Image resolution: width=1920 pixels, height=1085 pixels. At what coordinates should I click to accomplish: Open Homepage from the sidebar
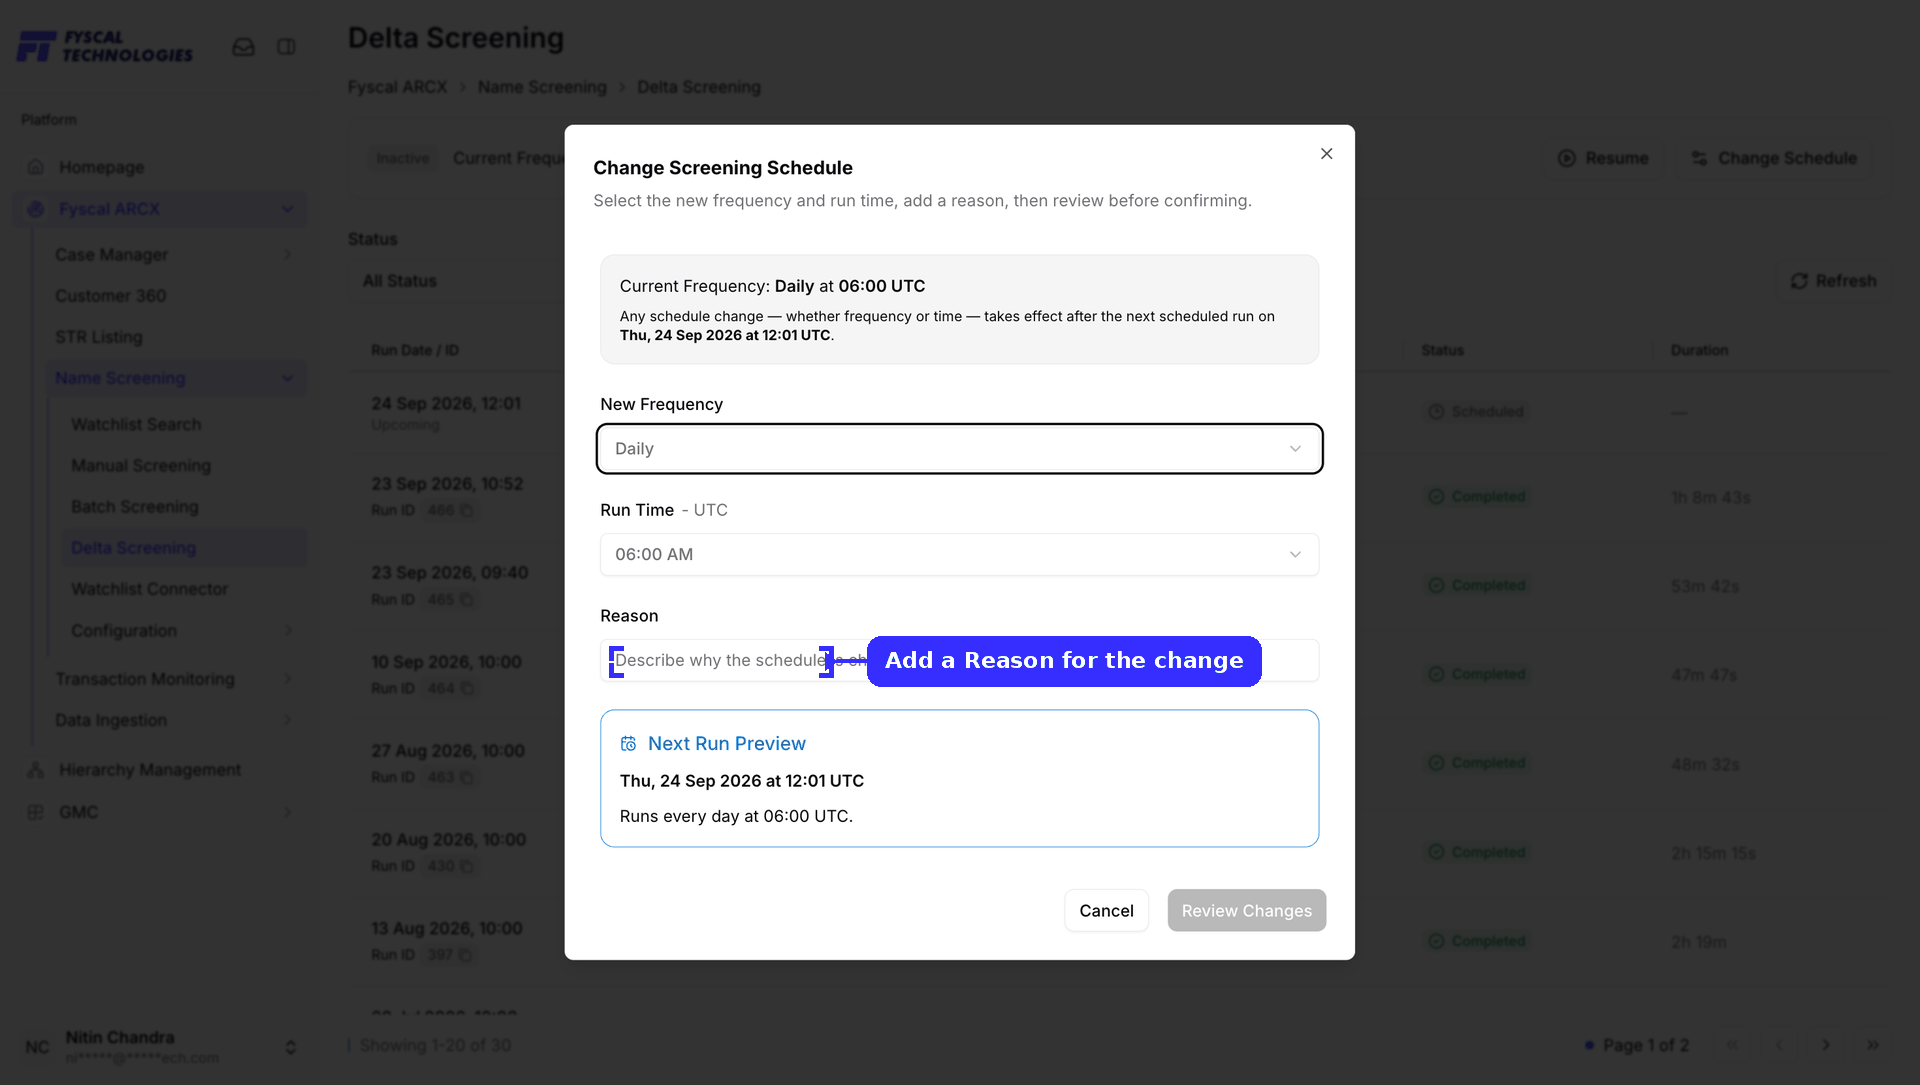[x=101, y=167]
